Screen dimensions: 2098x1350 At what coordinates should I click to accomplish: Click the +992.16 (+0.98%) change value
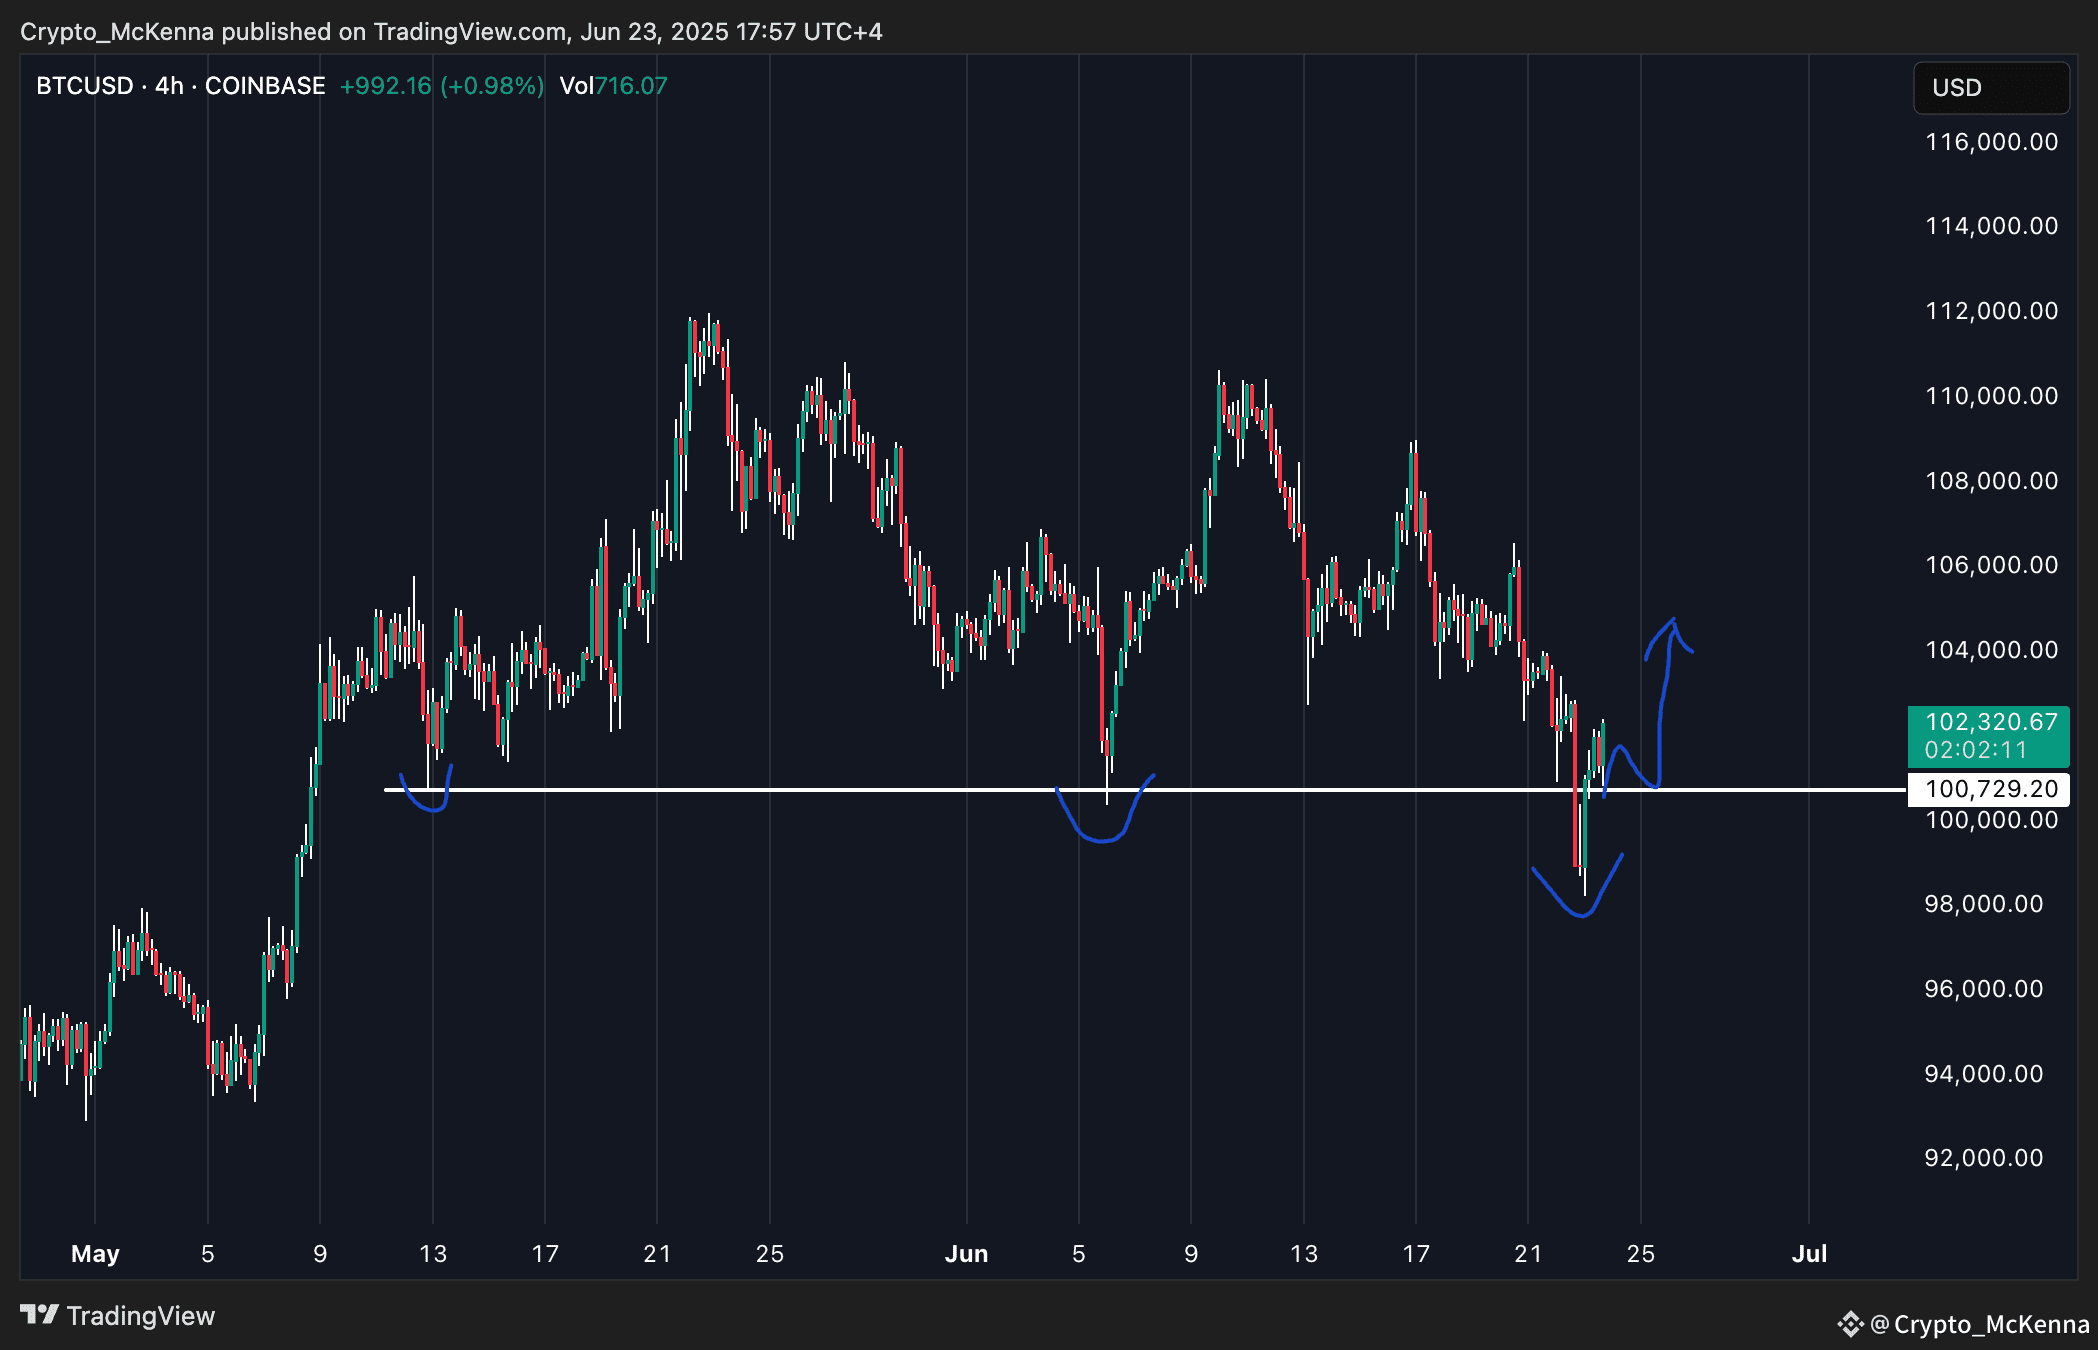click(442, 86)
